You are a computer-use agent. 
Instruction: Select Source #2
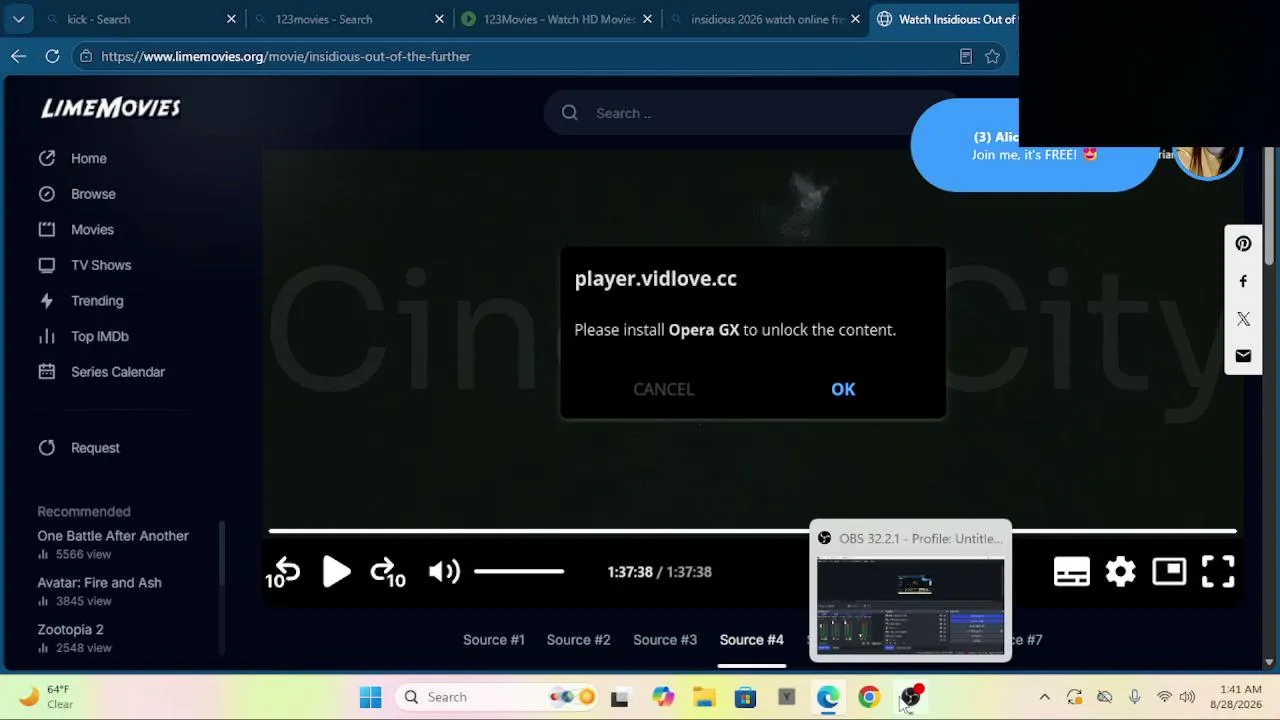tap(578, 640)
